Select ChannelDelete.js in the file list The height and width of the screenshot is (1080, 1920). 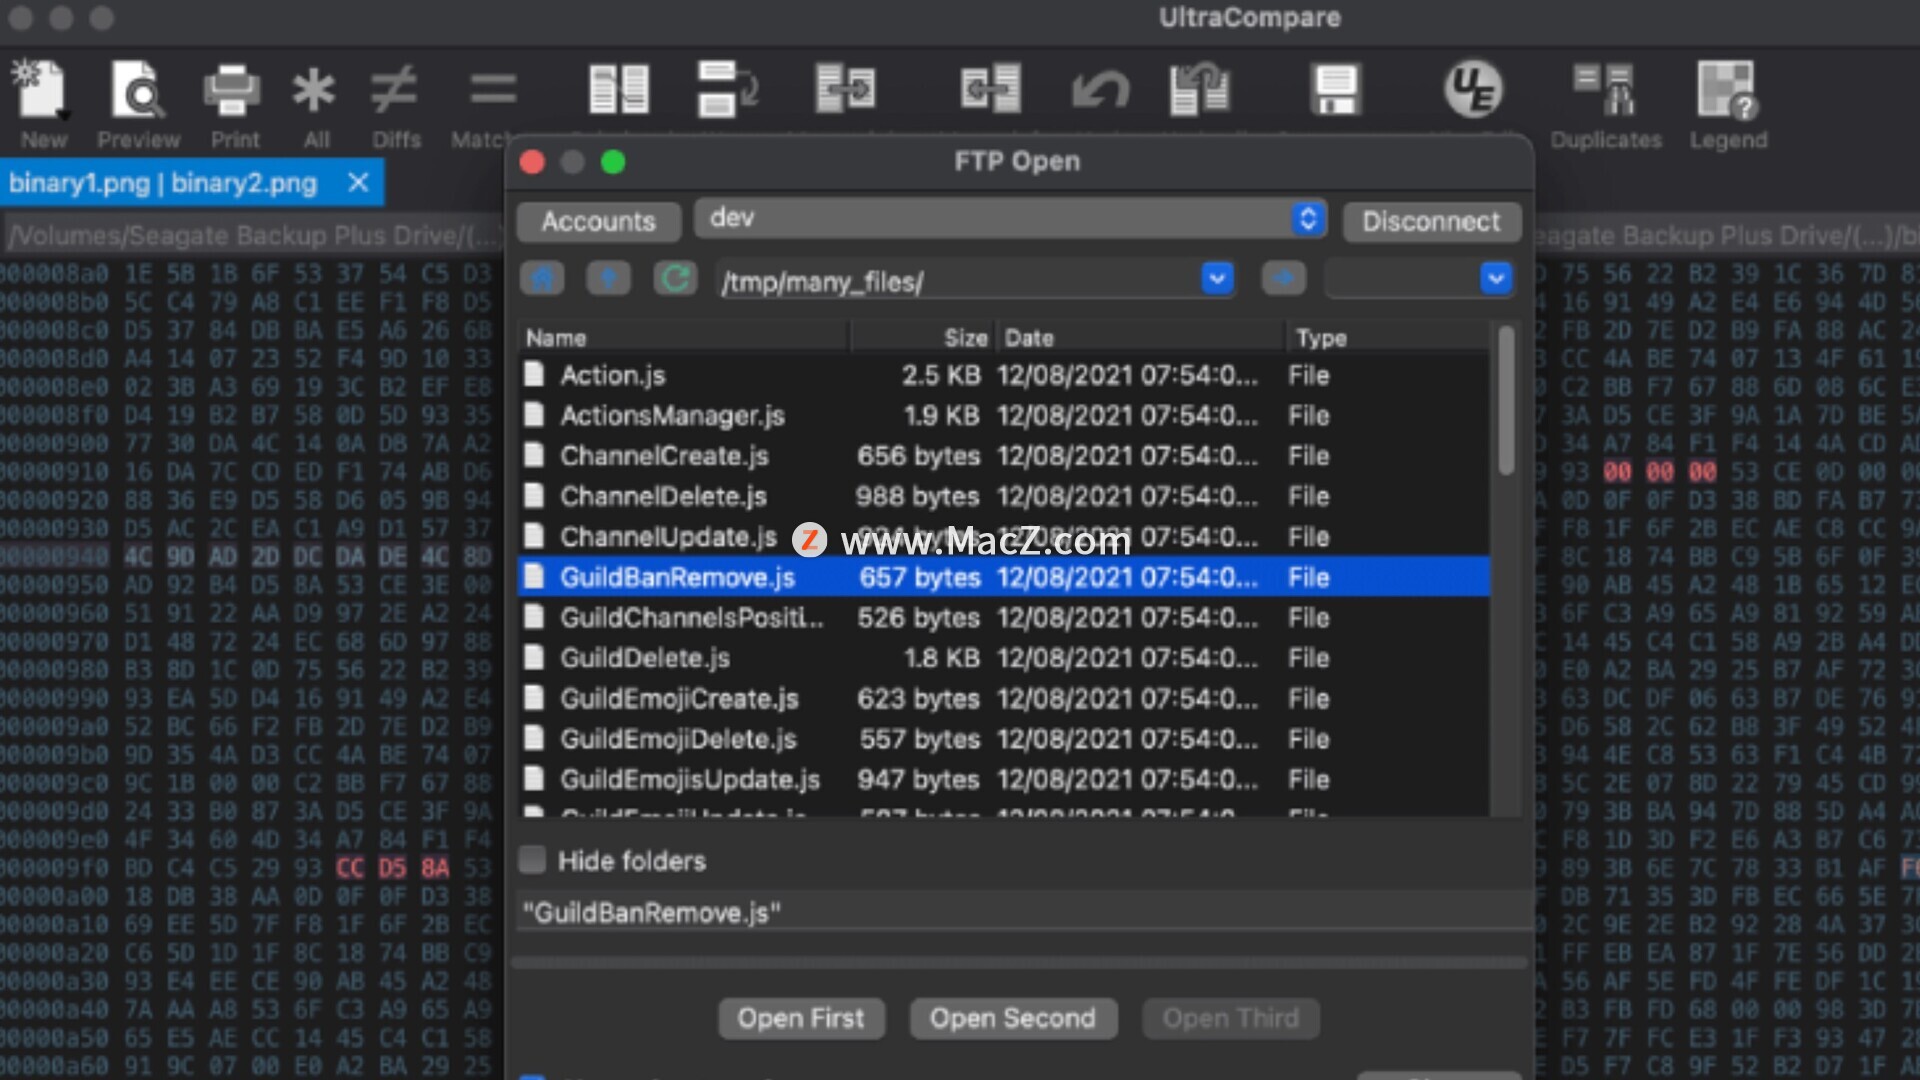1004,496
